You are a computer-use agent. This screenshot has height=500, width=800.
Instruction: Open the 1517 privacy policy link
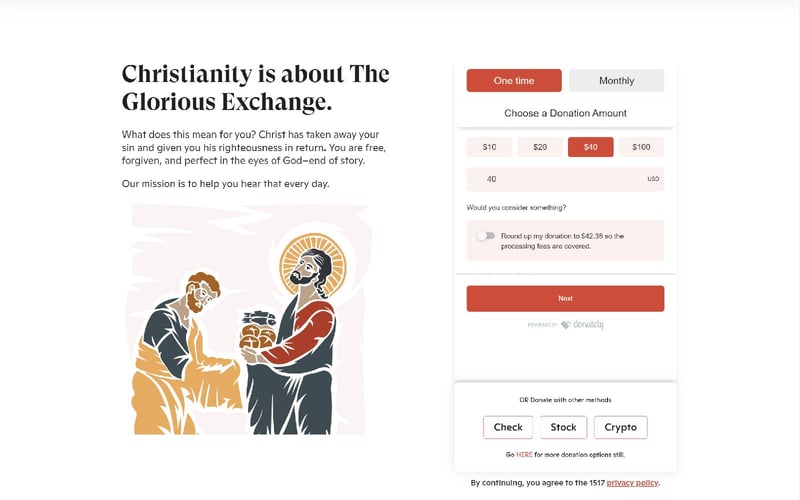(632, 483)
